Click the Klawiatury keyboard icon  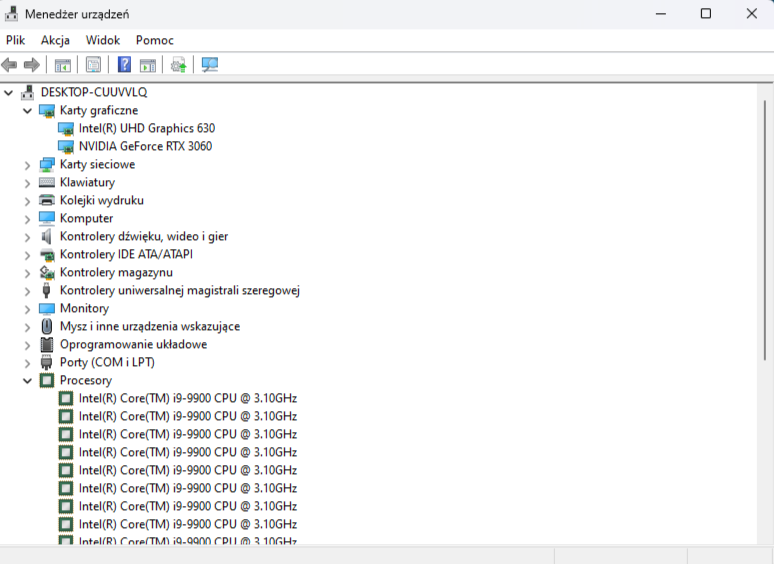pos(47,183)
